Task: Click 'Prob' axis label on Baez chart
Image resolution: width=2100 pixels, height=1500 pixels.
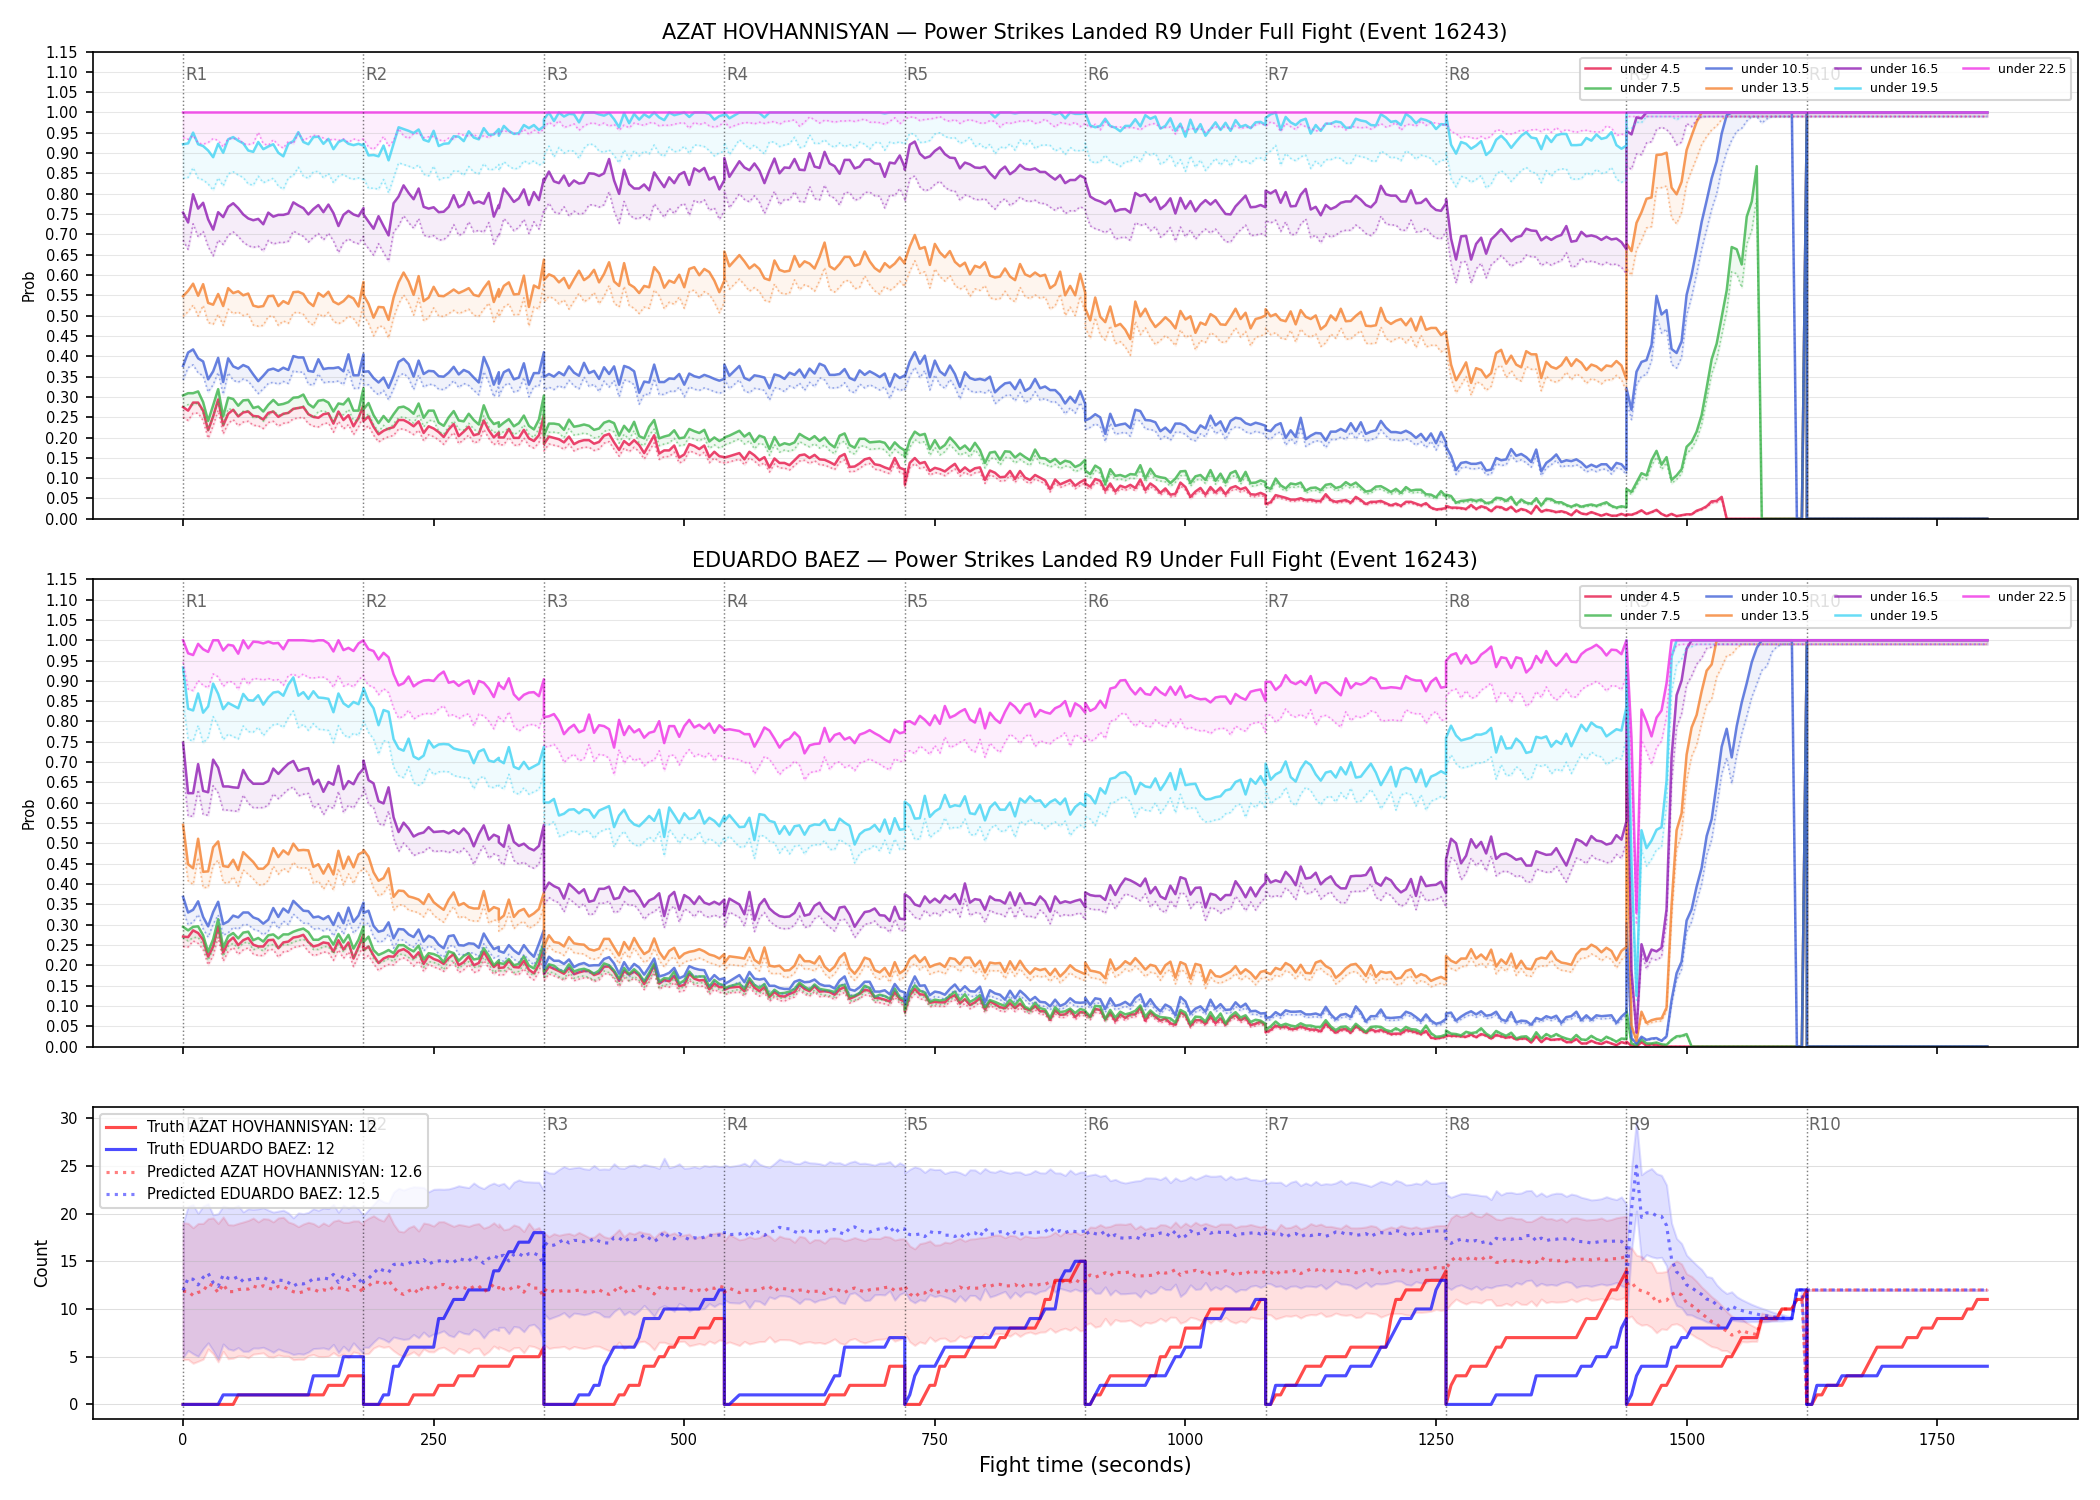Action: (28, 814)
